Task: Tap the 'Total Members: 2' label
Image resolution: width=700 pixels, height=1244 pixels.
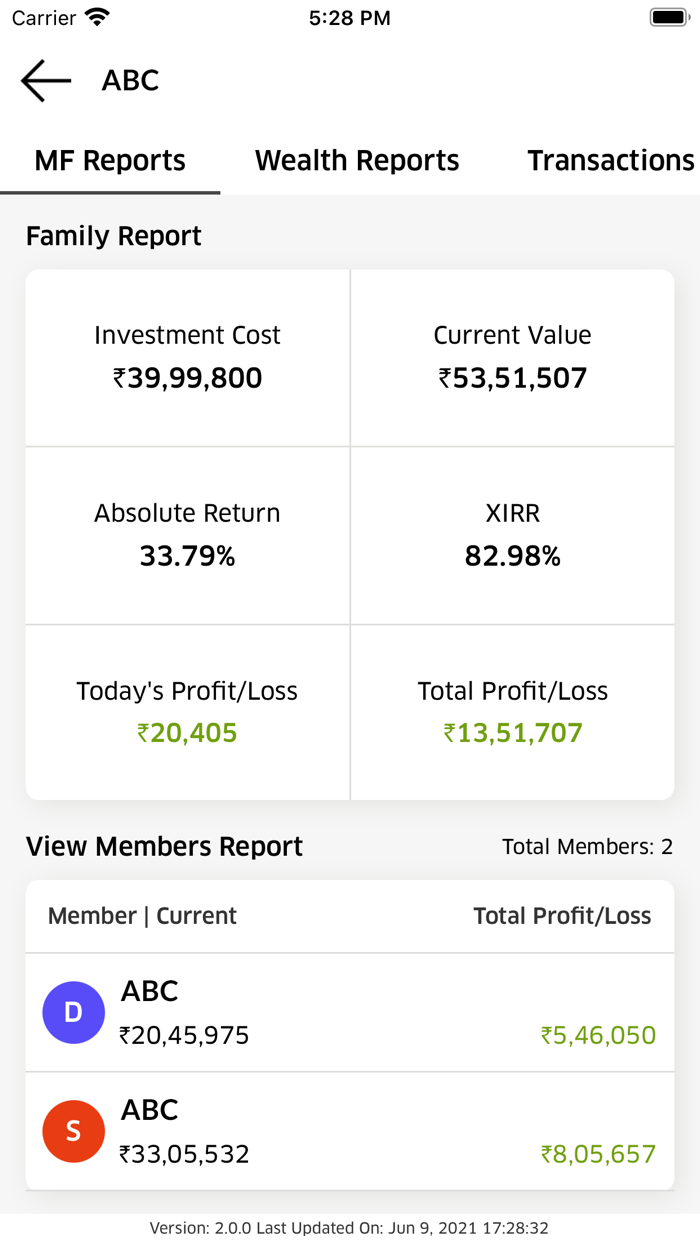Action: coord(587,846)
